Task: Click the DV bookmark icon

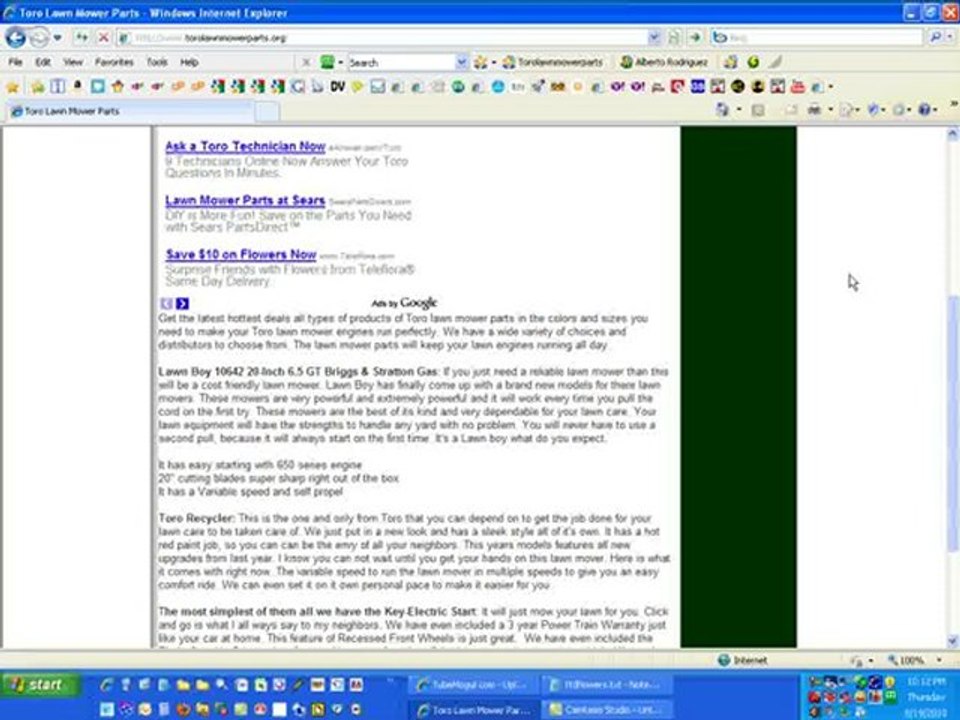Action: pos(337,87)
